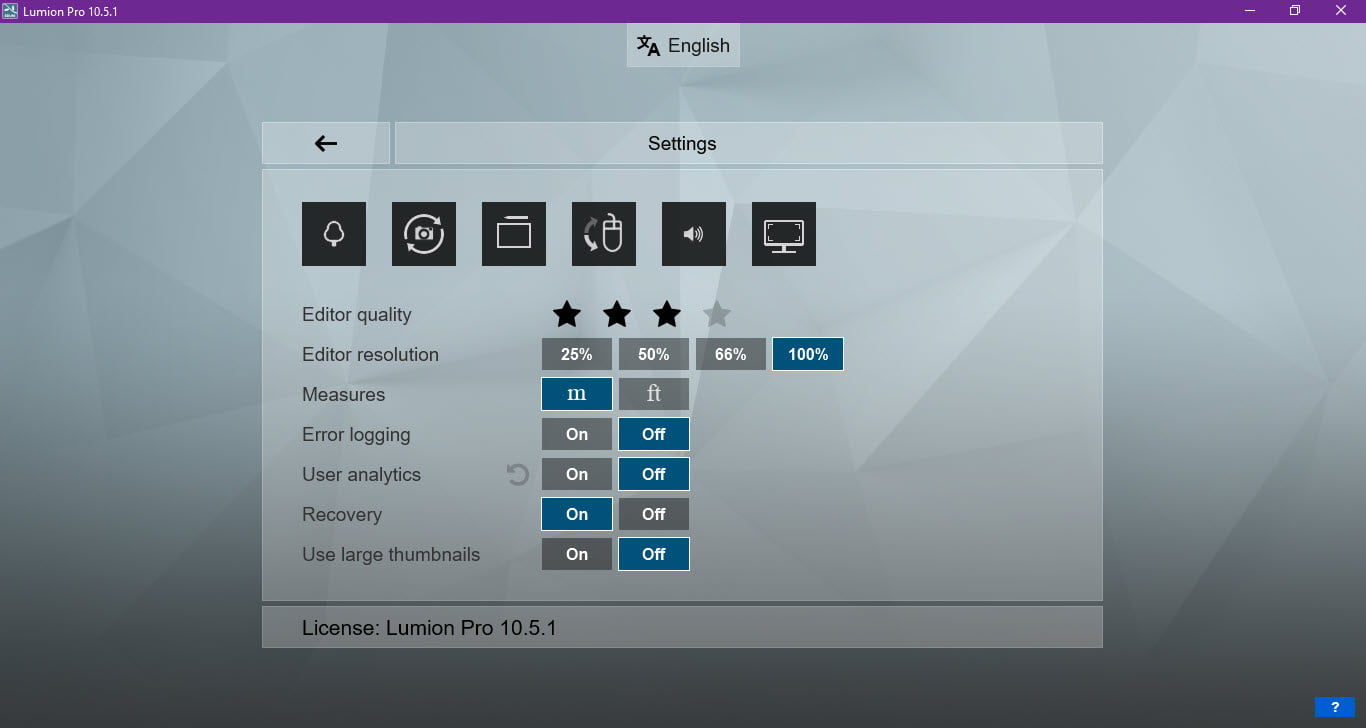The image size is (1366, 728).
Task: Turn Use large thumbnails On
Action: (577, 554)
